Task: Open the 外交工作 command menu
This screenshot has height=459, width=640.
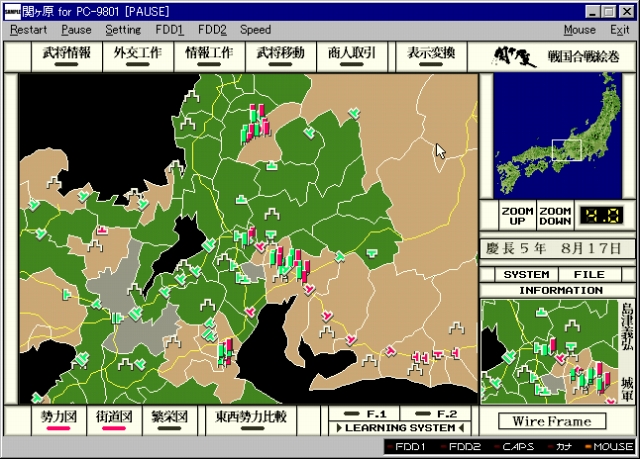Action: pyautogui.click(x=136, y=54)
